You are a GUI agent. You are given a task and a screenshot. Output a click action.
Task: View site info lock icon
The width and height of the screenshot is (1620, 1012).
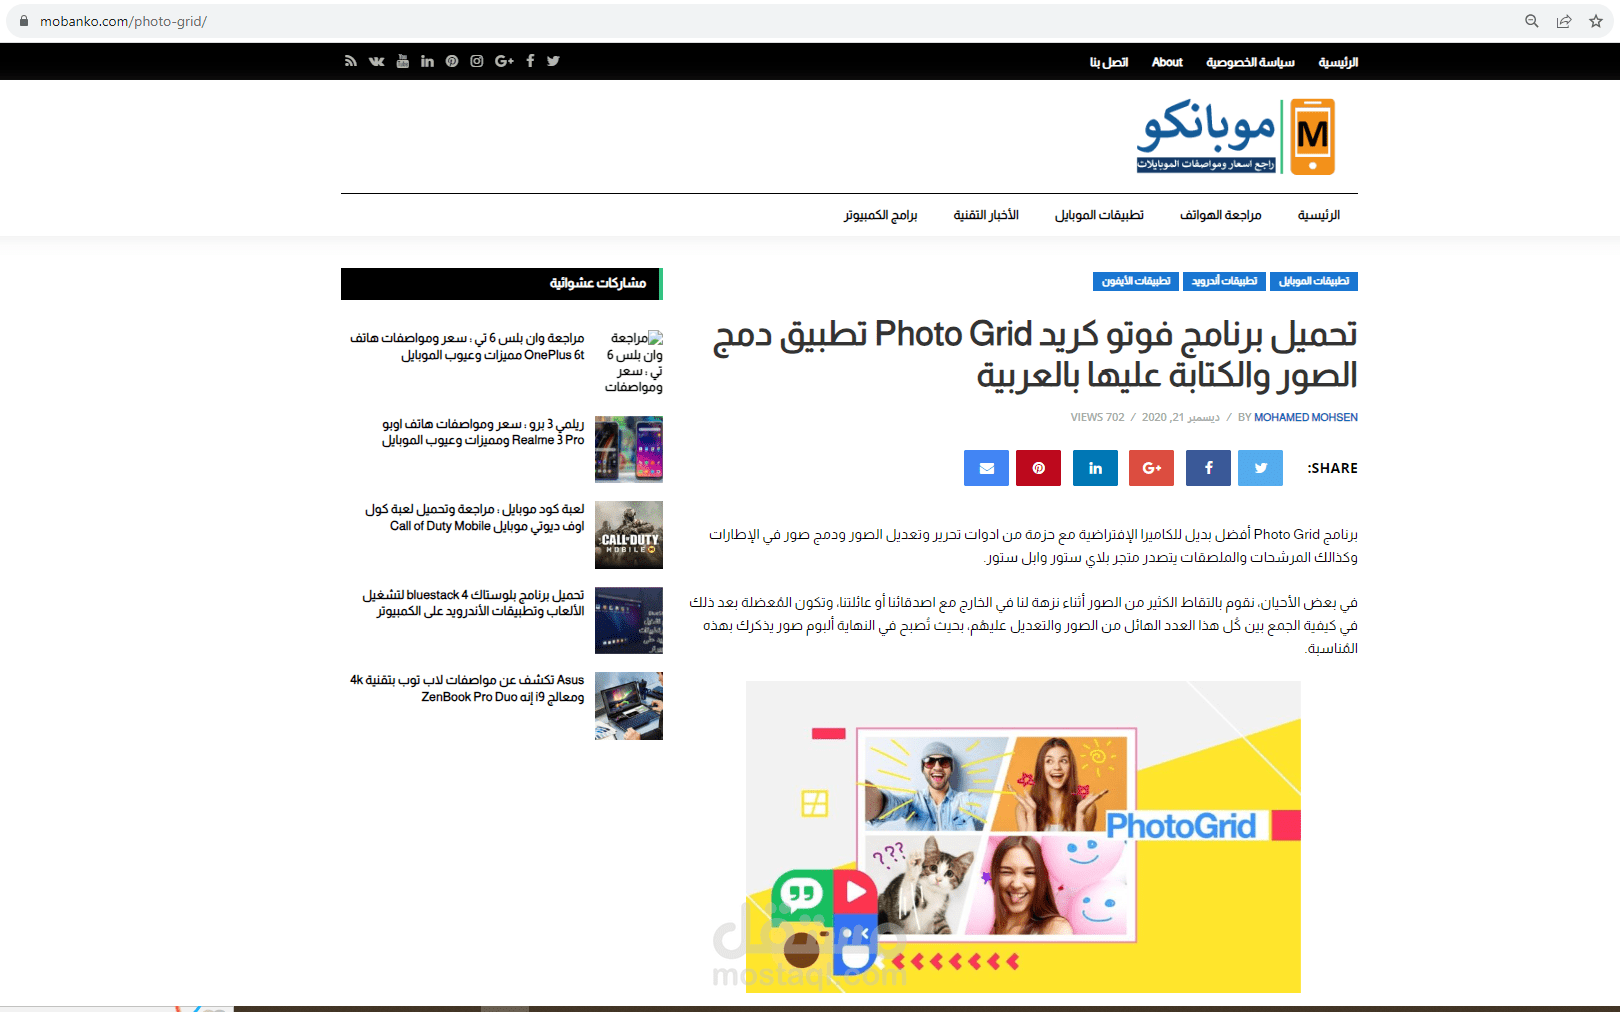pos(24,21)
